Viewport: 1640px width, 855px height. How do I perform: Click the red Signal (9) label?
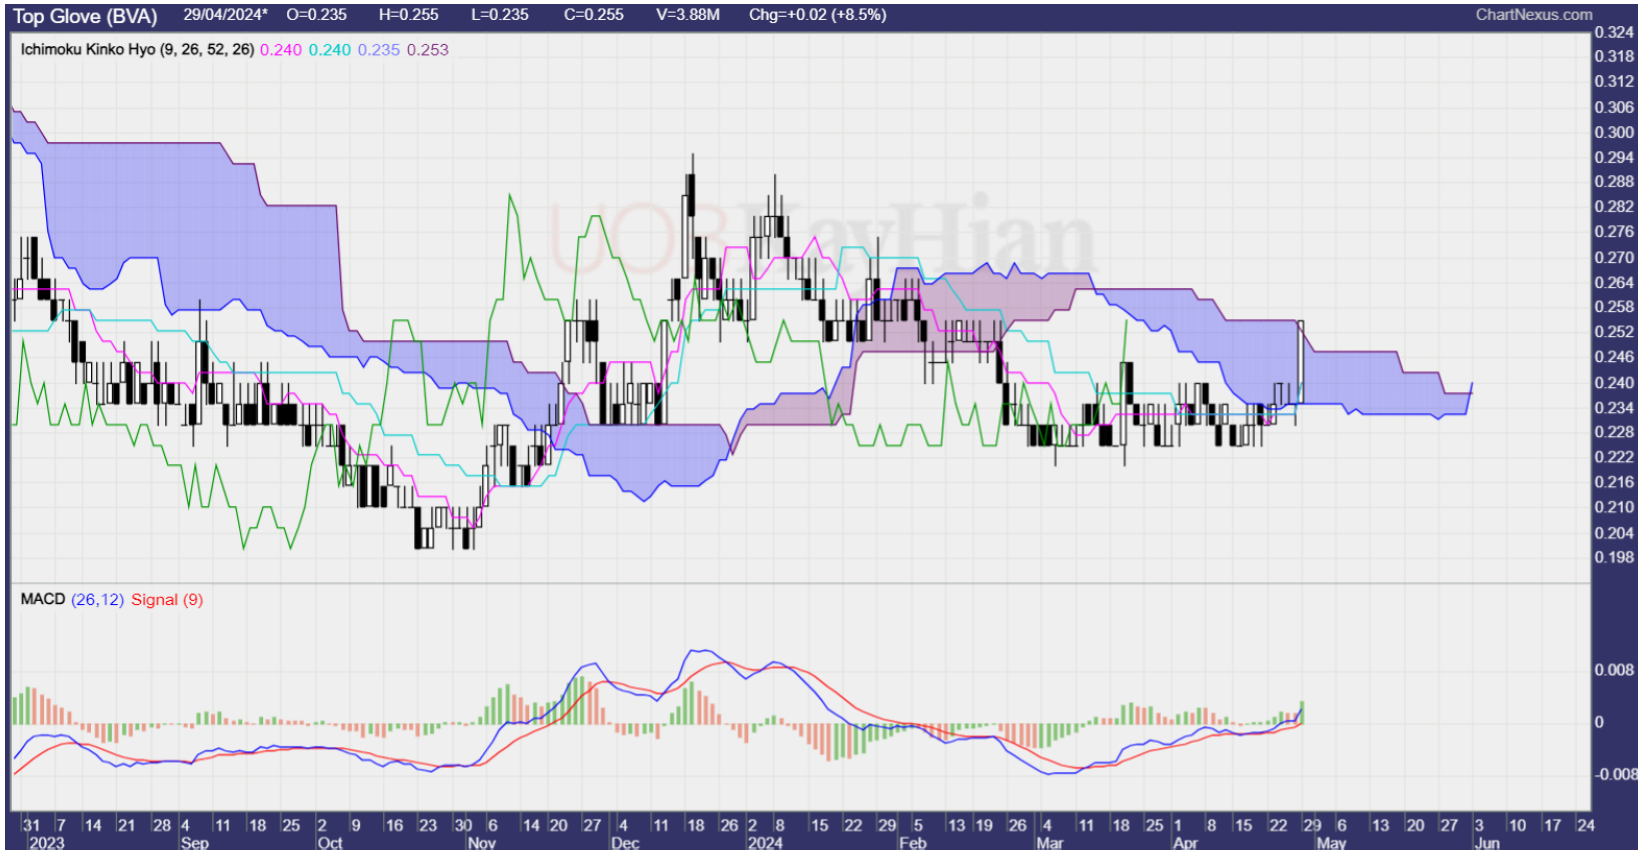(167, 599)
